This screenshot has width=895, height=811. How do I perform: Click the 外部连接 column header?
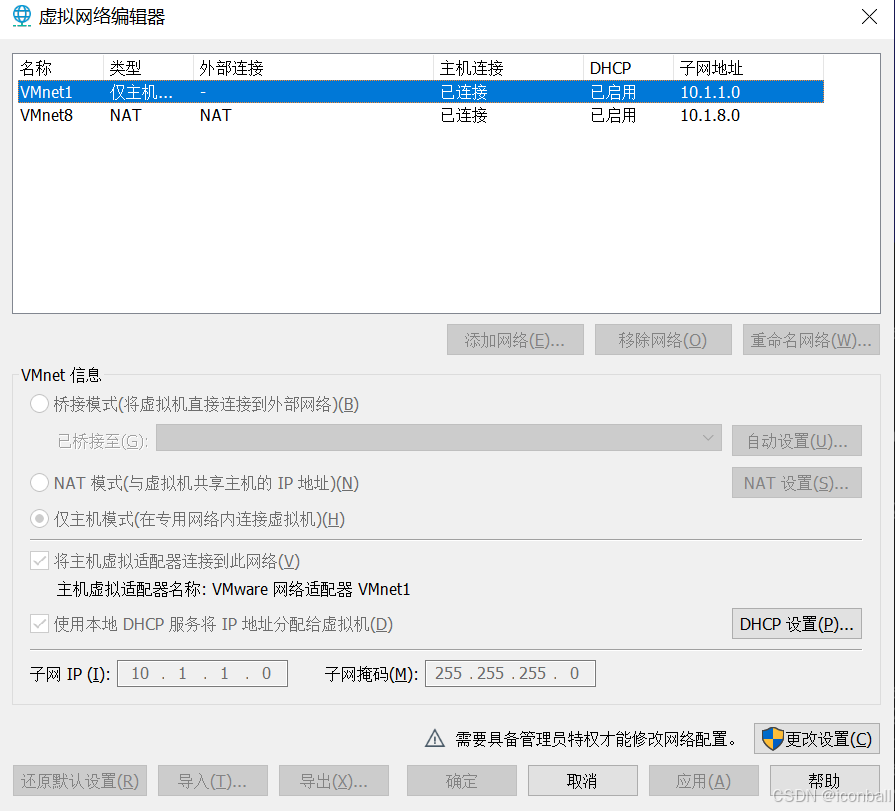tap(313, 68)
